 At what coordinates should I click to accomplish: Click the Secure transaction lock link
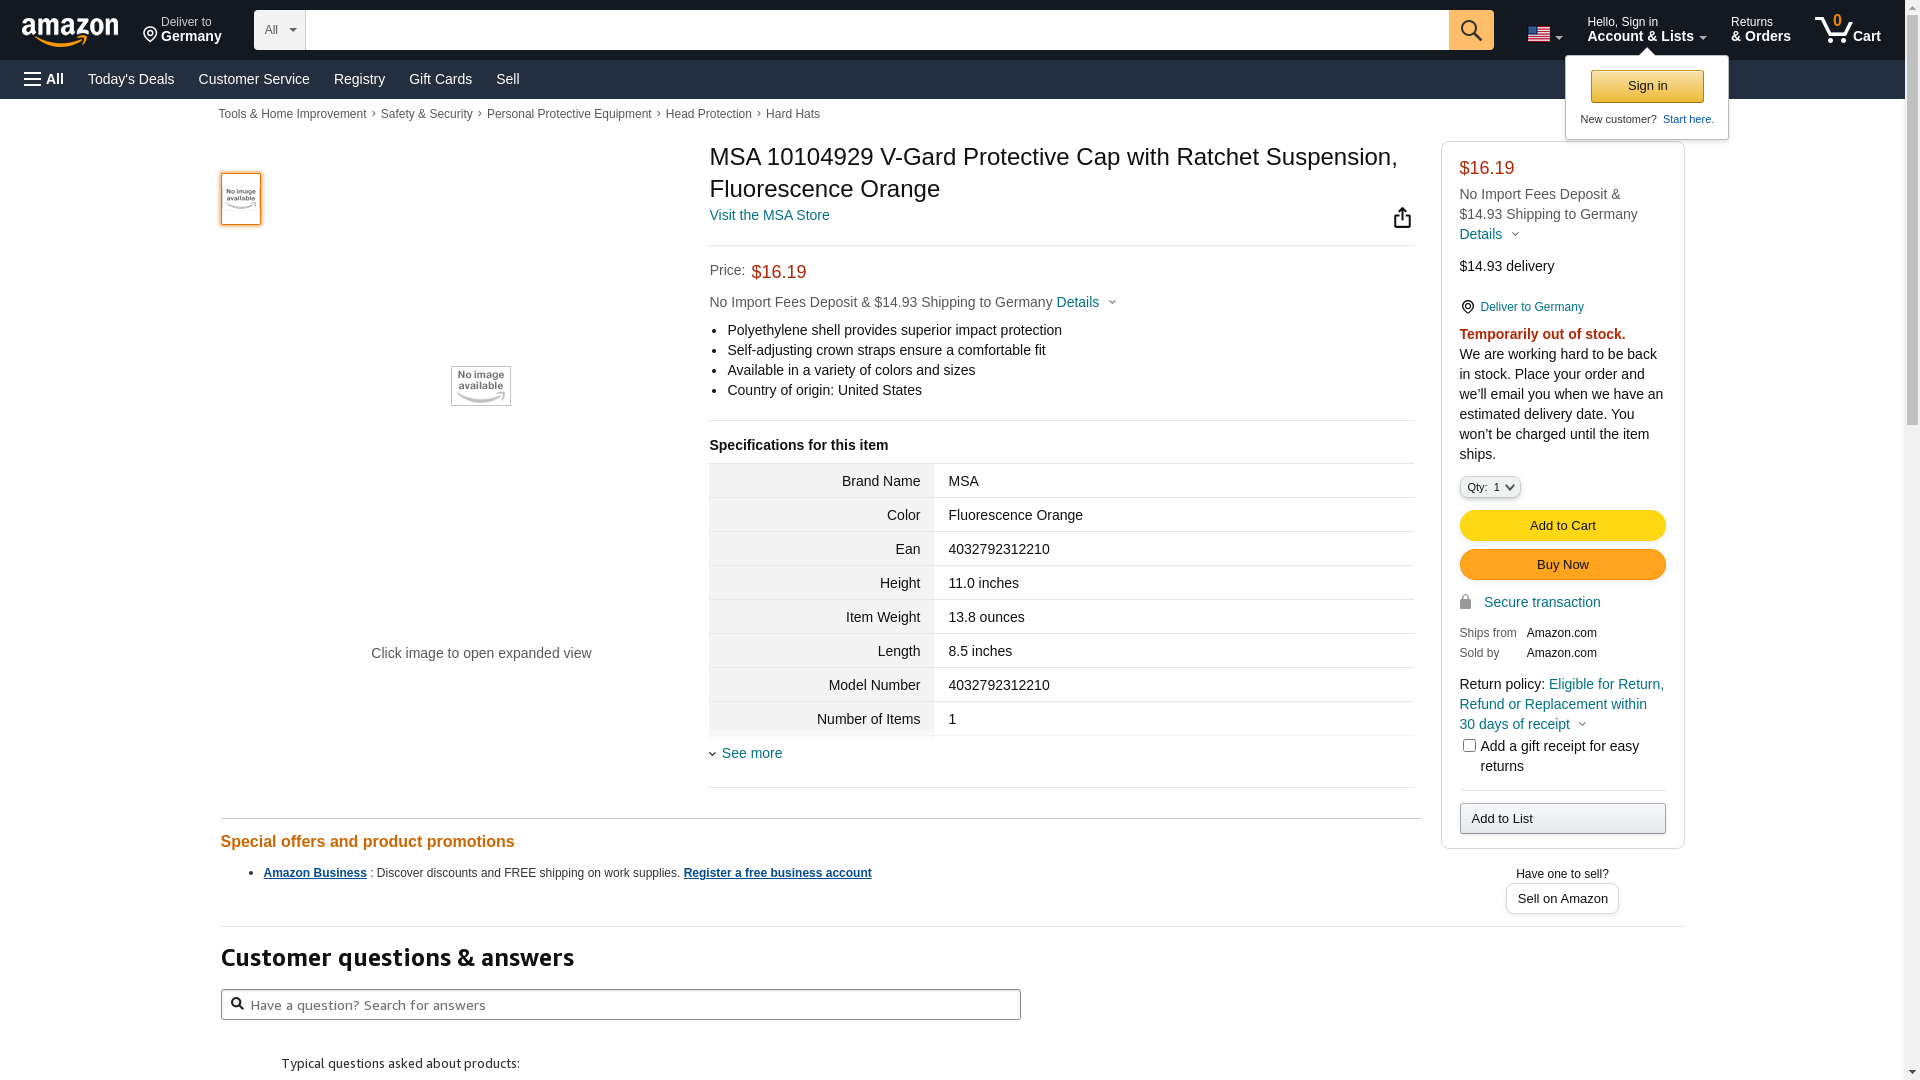click(x=1541, y=602)
